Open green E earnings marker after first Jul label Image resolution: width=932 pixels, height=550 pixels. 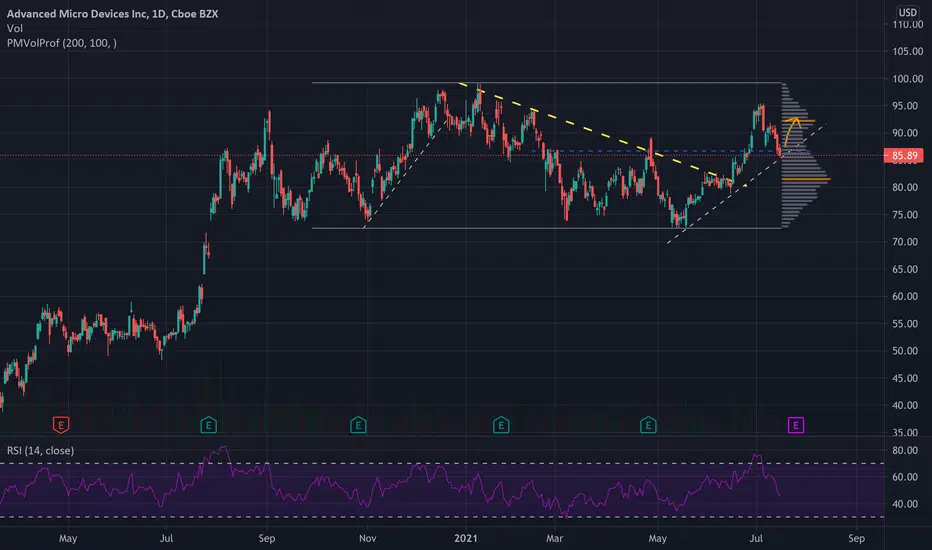click(x=208, y=425)
